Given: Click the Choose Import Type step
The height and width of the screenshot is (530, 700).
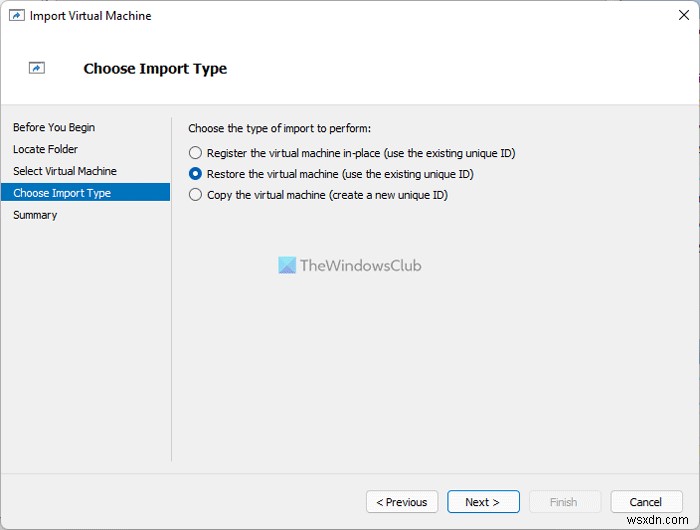Looking at the screenshot, I should (x=85, y=192).
